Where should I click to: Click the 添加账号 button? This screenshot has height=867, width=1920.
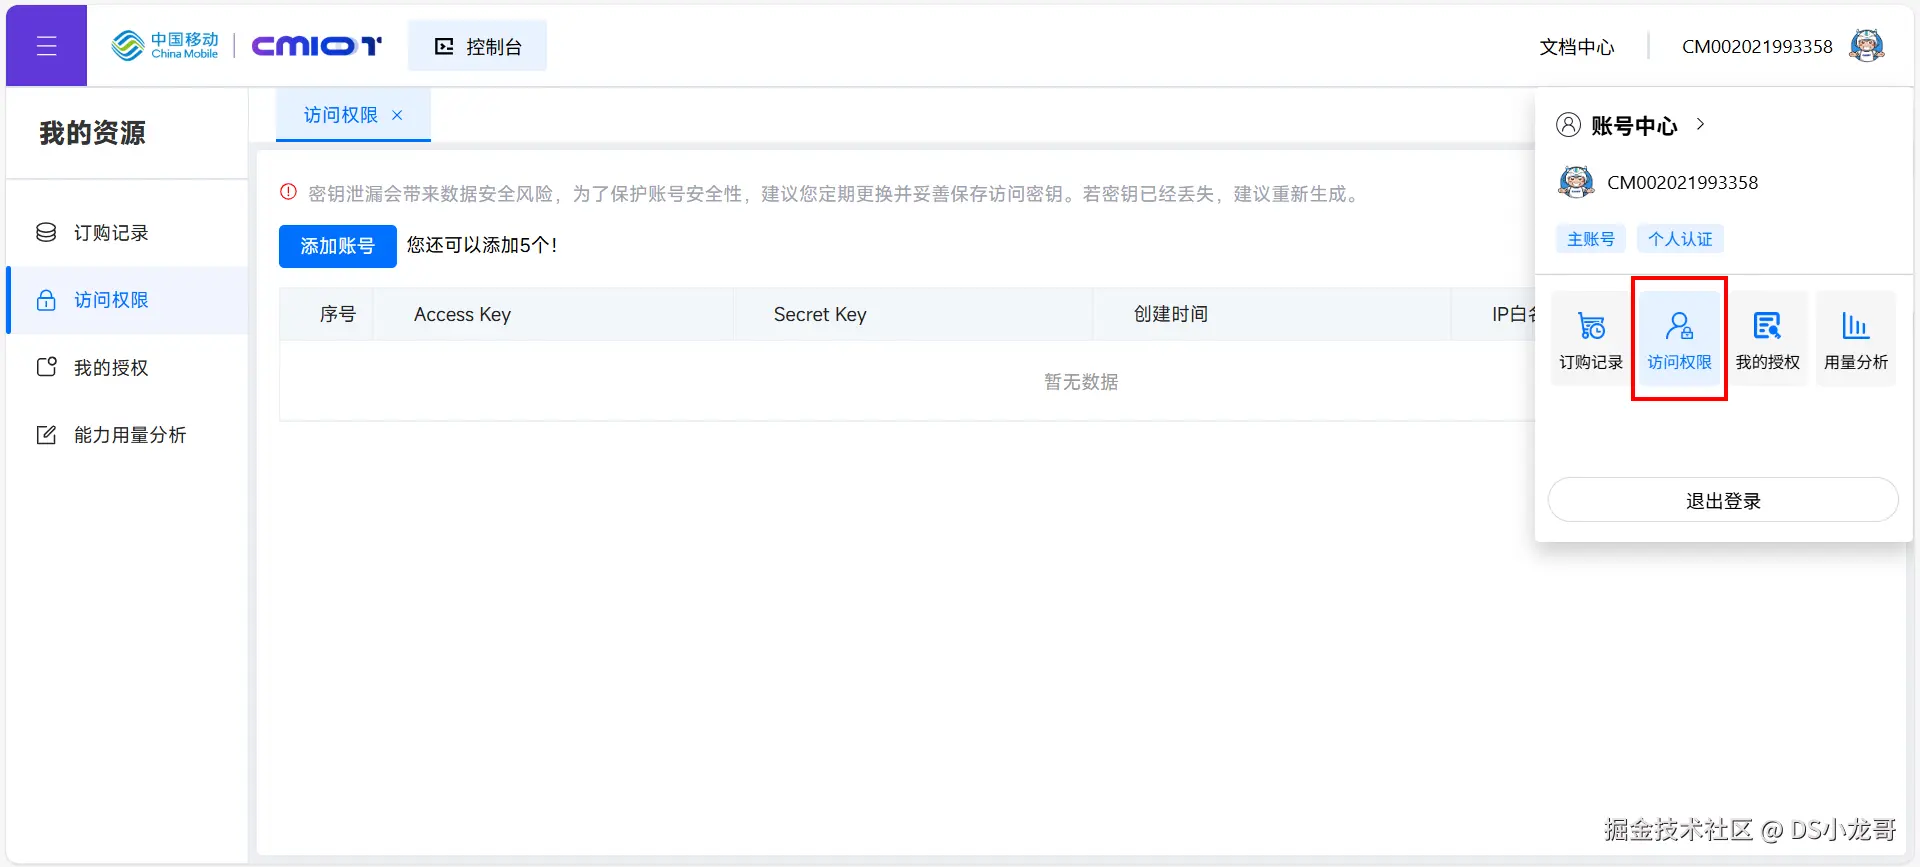(x=337, y=246)
